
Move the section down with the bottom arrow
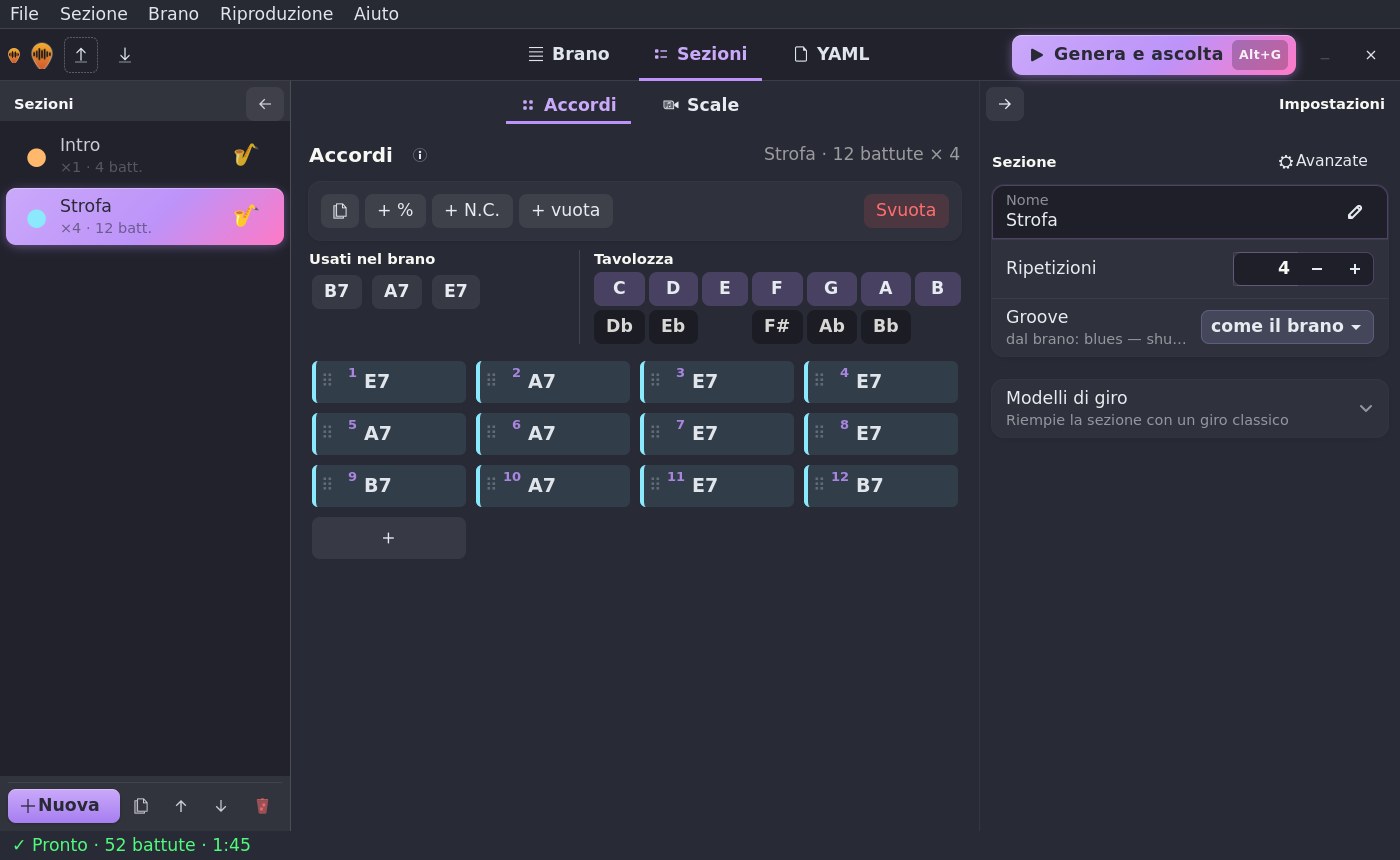[221, 806]
